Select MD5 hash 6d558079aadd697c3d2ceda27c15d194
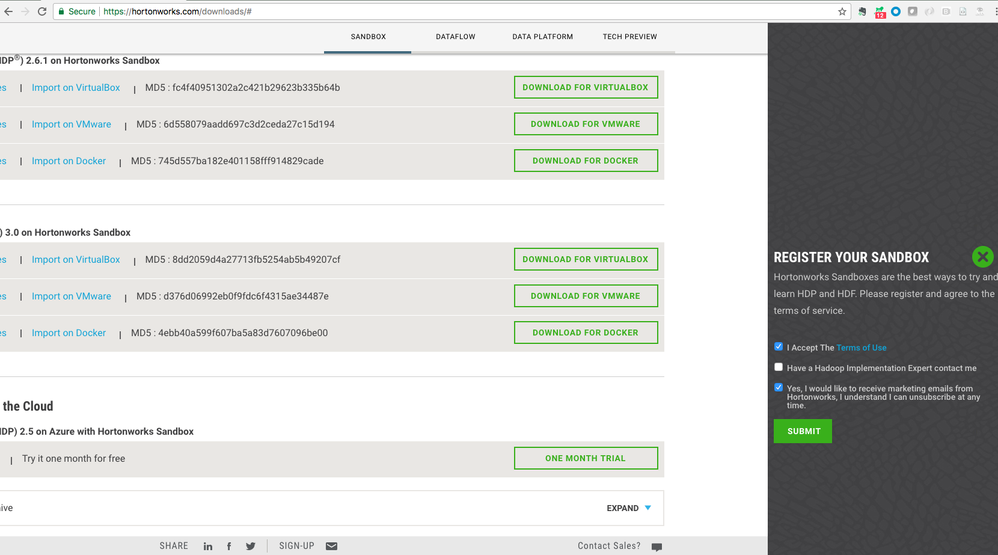The height and width of the screenshot is (555, 998). (249, 124)
